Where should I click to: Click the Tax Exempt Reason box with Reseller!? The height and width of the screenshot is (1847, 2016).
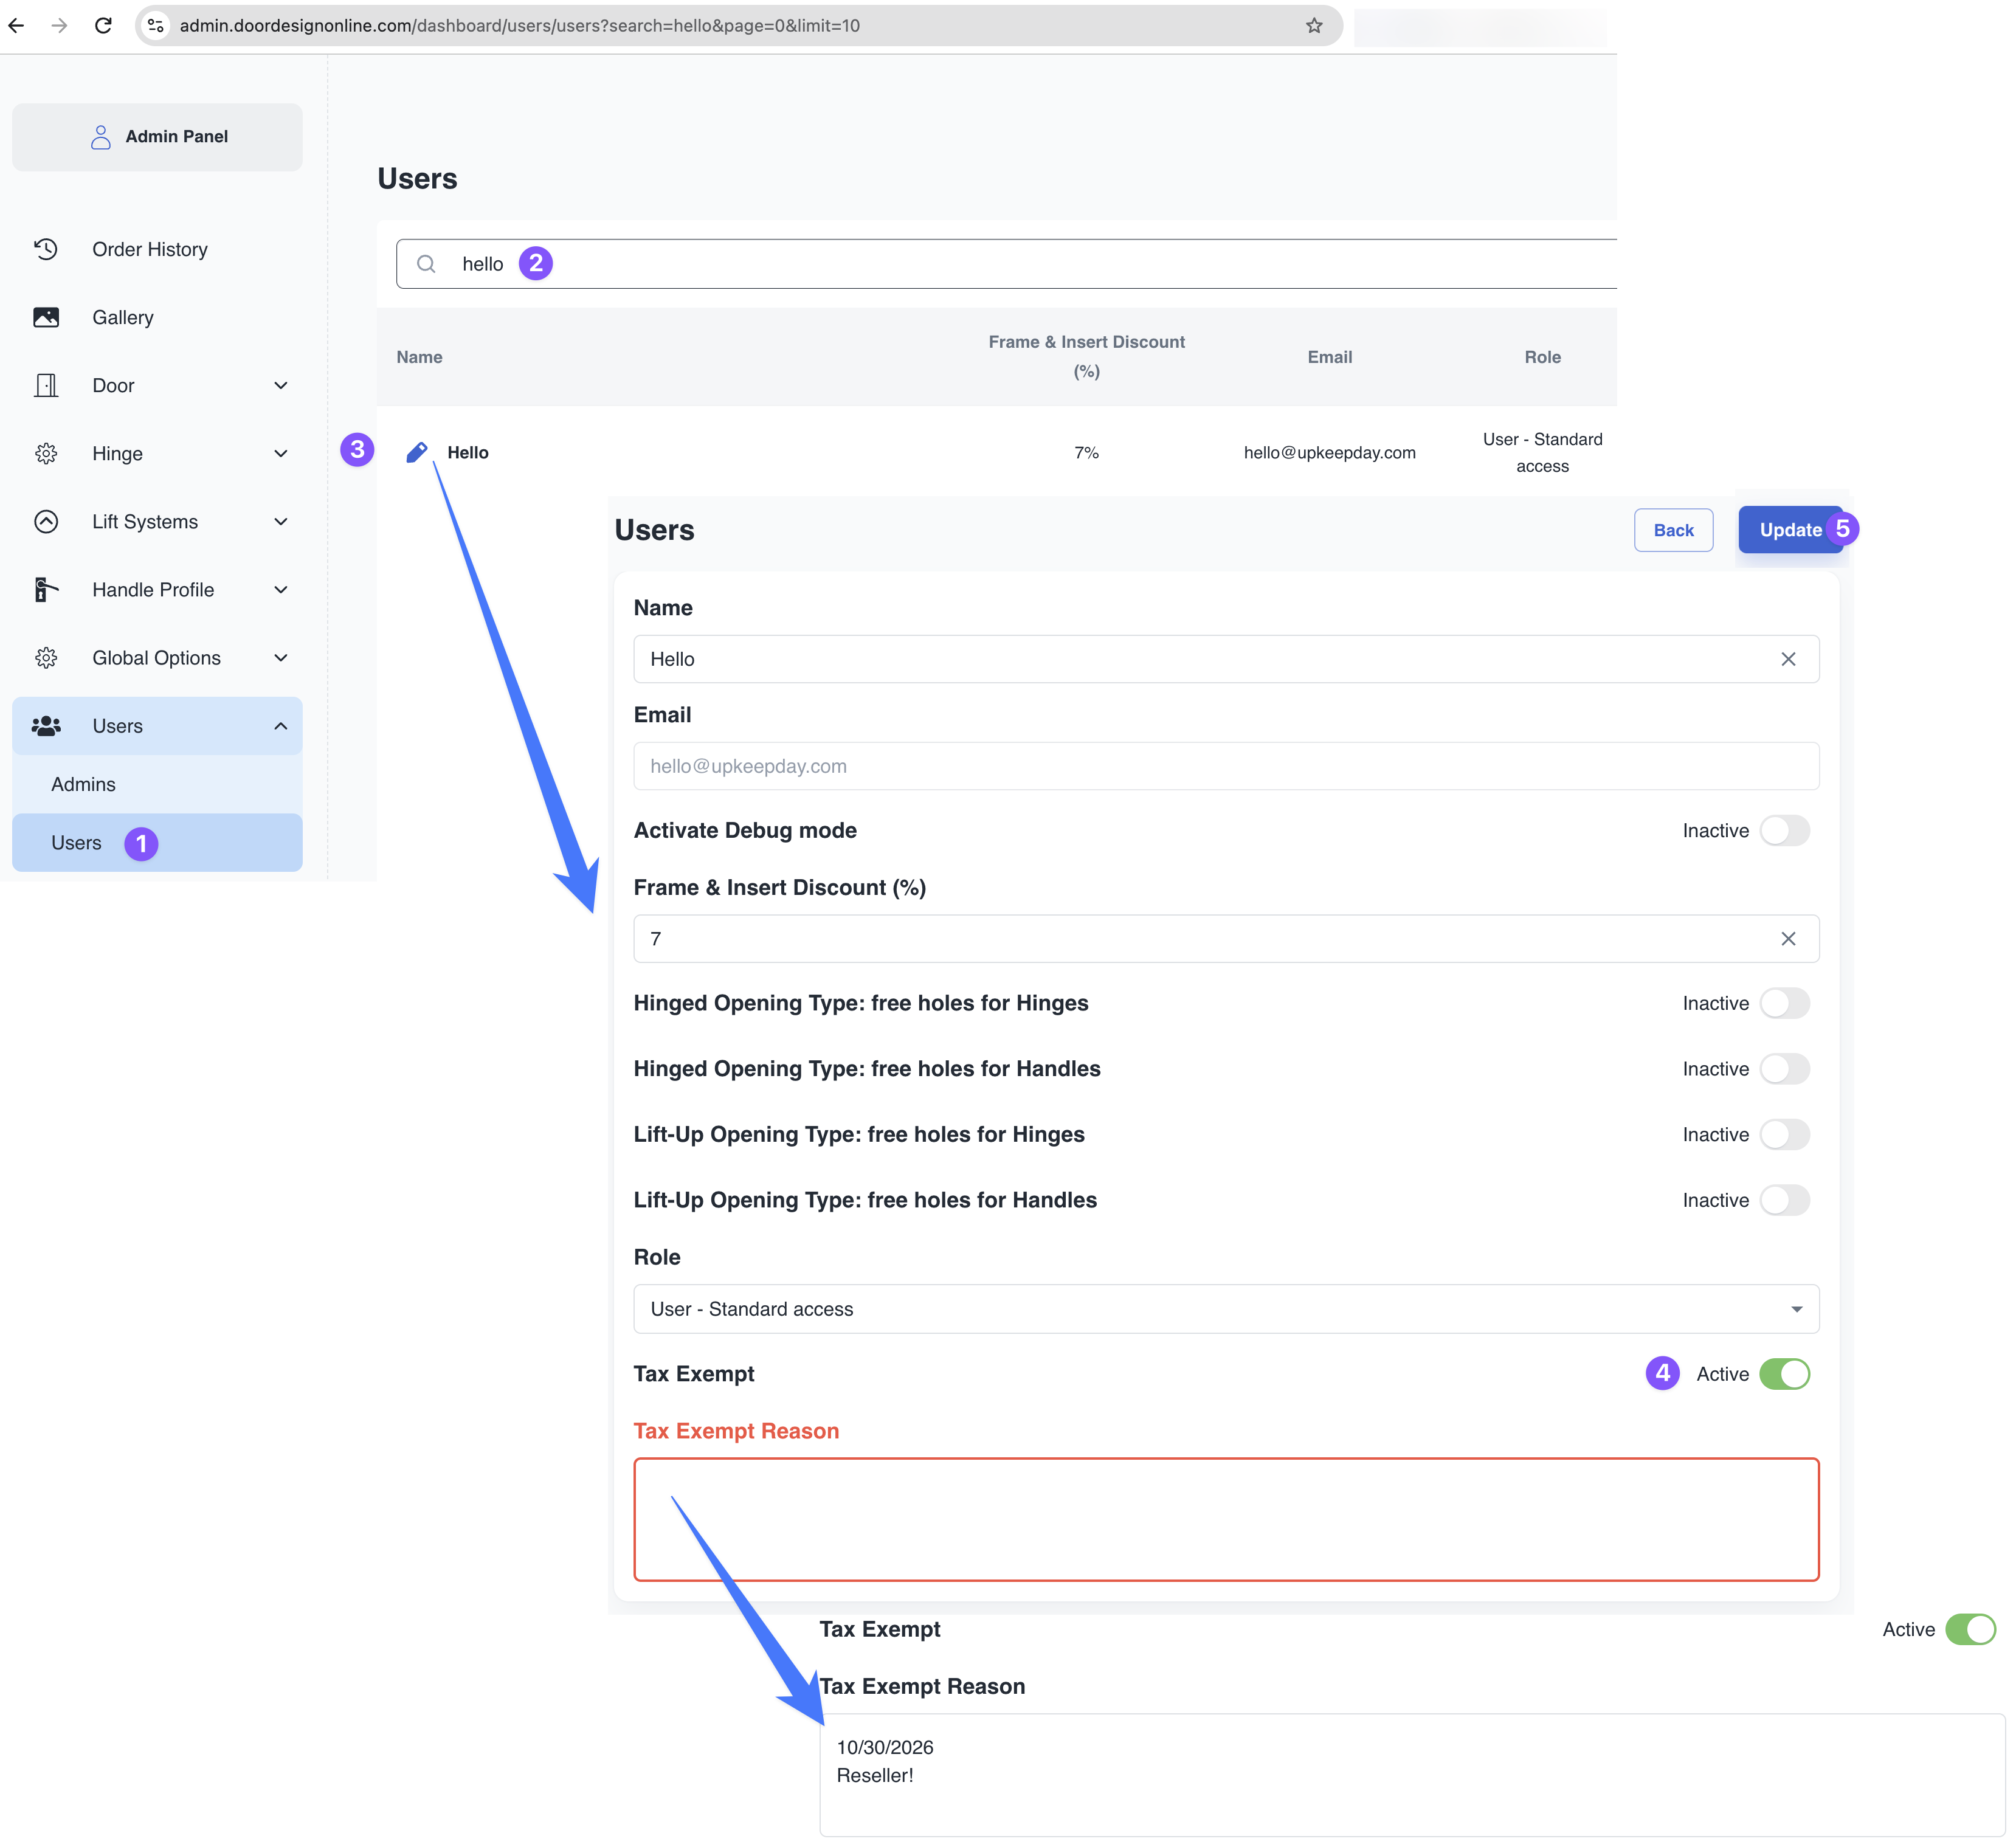(x=1412, y=1775)
